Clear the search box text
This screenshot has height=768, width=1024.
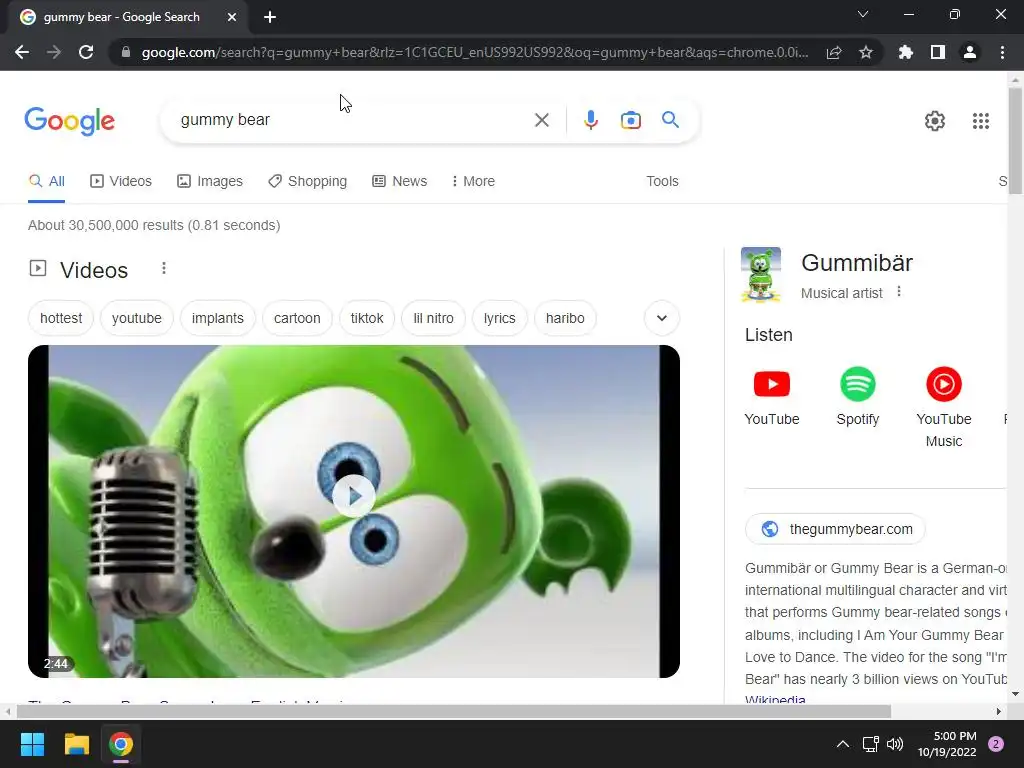click(x=541, y=120)
